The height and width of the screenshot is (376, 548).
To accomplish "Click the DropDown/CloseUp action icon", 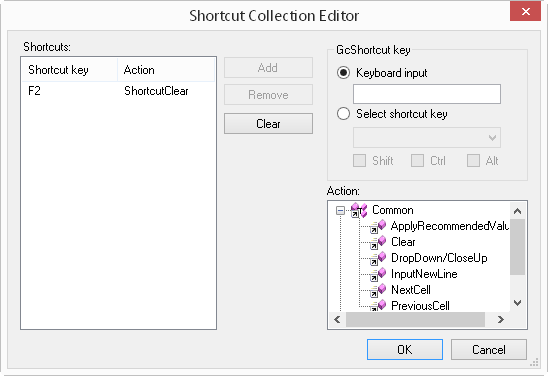I will 378,258.
